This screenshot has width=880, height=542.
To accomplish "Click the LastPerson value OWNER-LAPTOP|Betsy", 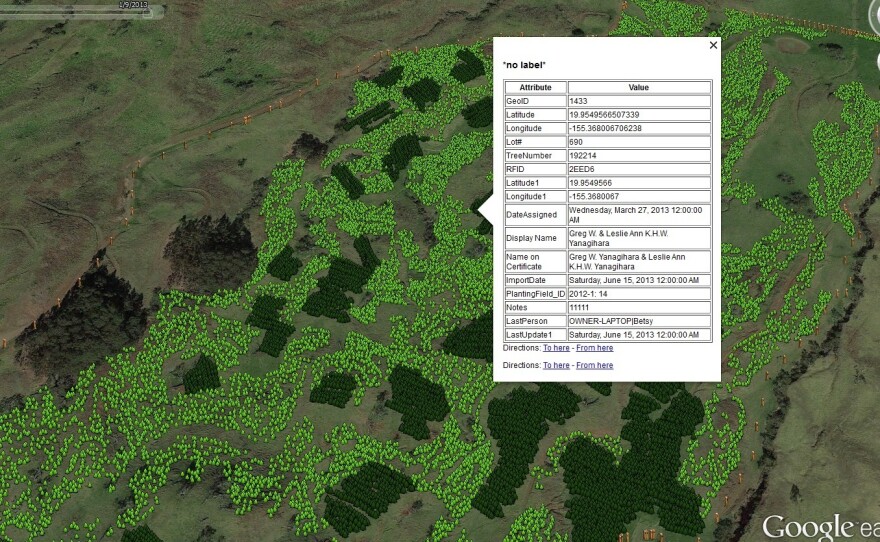I will click(605, 321).
